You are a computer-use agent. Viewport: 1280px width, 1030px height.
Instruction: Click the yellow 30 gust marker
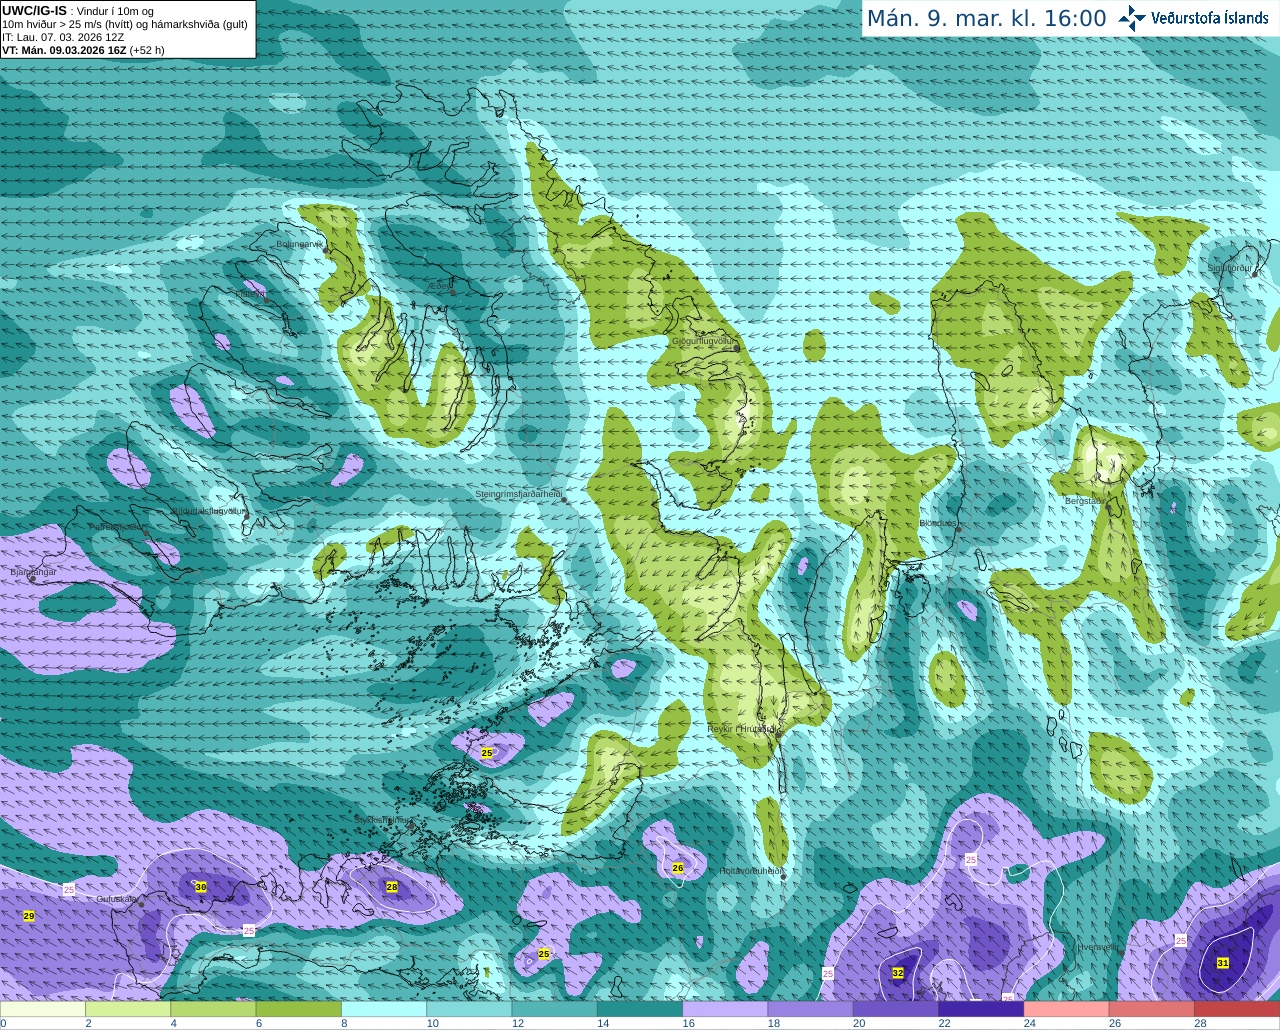pyautogui.click(x=201, y=887)
